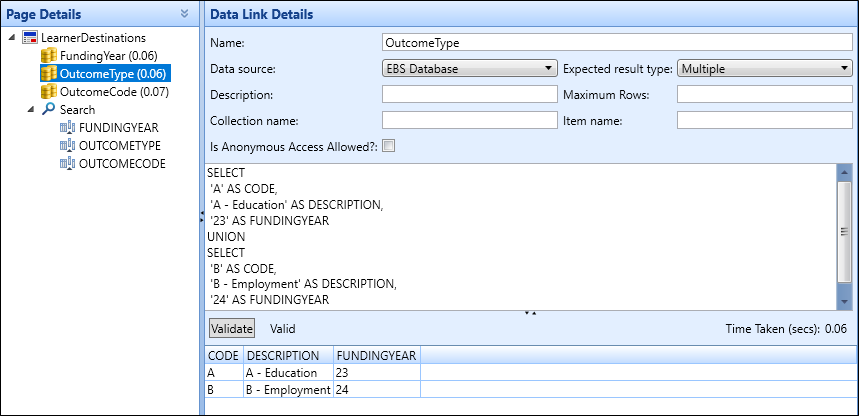Open the Expected result type dropdown
859x416 pixels.
pos(764,69)
